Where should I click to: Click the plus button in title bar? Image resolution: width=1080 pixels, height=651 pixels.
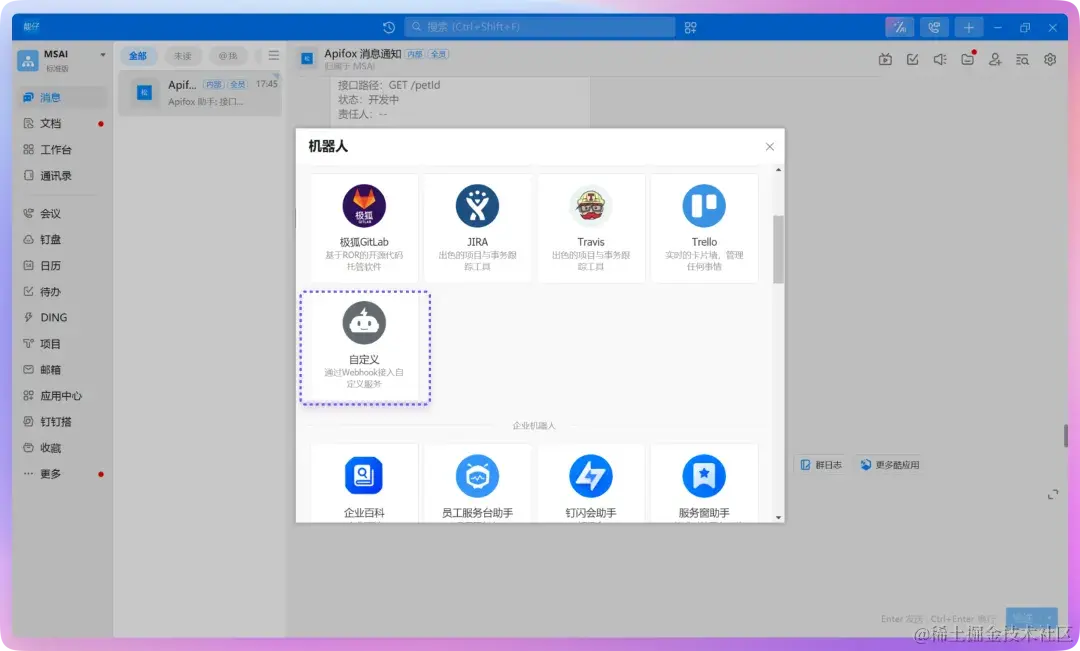(968, 28)
